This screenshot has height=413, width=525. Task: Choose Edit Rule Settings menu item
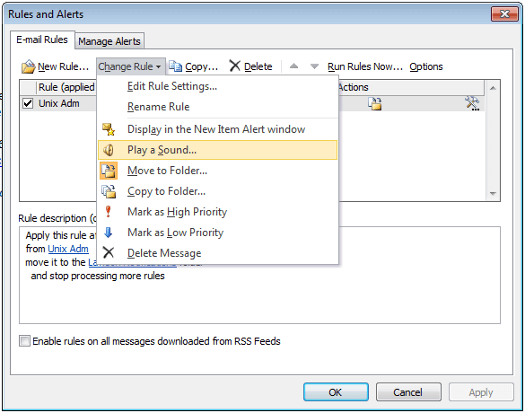click(172, 86)
